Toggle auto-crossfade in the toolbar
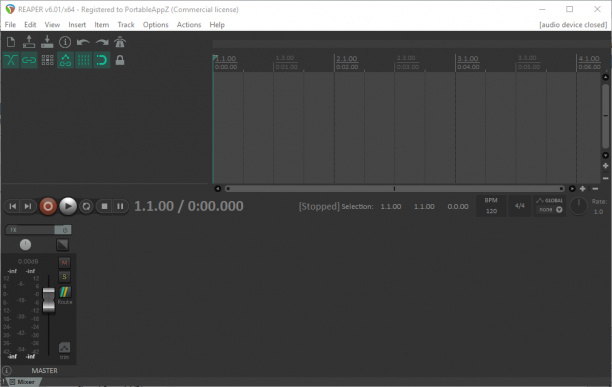Image resolution: width=612 pixels, height=387 pixels. click(11, 60)
